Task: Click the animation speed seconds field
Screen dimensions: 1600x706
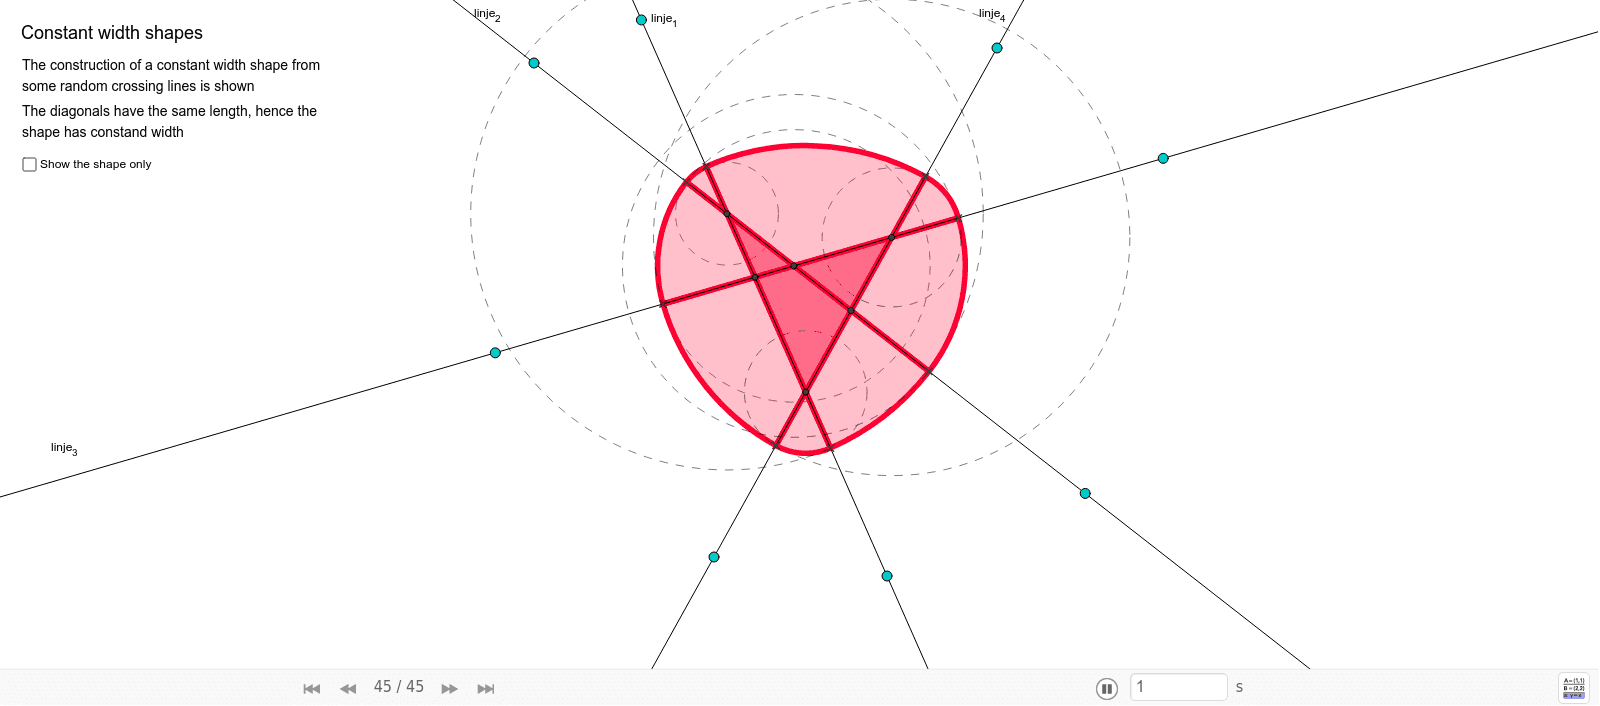Action: coord(1179,687)
